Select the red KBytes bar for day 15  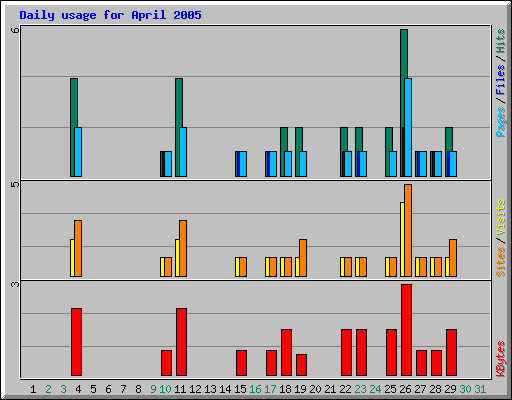[x=241, y=363]
